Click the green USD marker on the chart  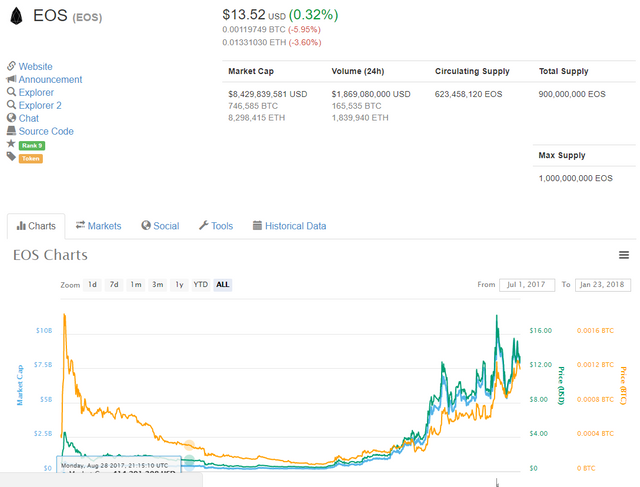pyautogui.click(x=189, y=460)
